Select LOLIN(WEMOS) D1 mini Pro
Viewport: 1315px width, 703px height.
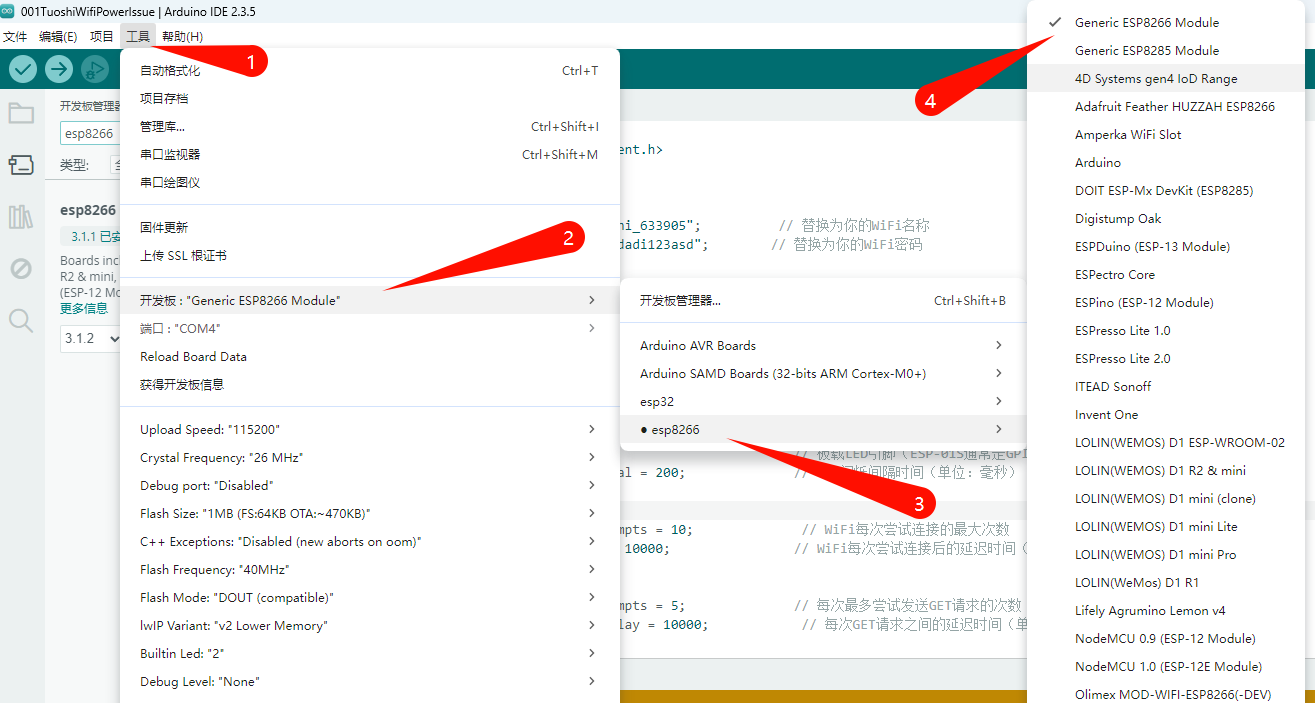point(1166,555)
